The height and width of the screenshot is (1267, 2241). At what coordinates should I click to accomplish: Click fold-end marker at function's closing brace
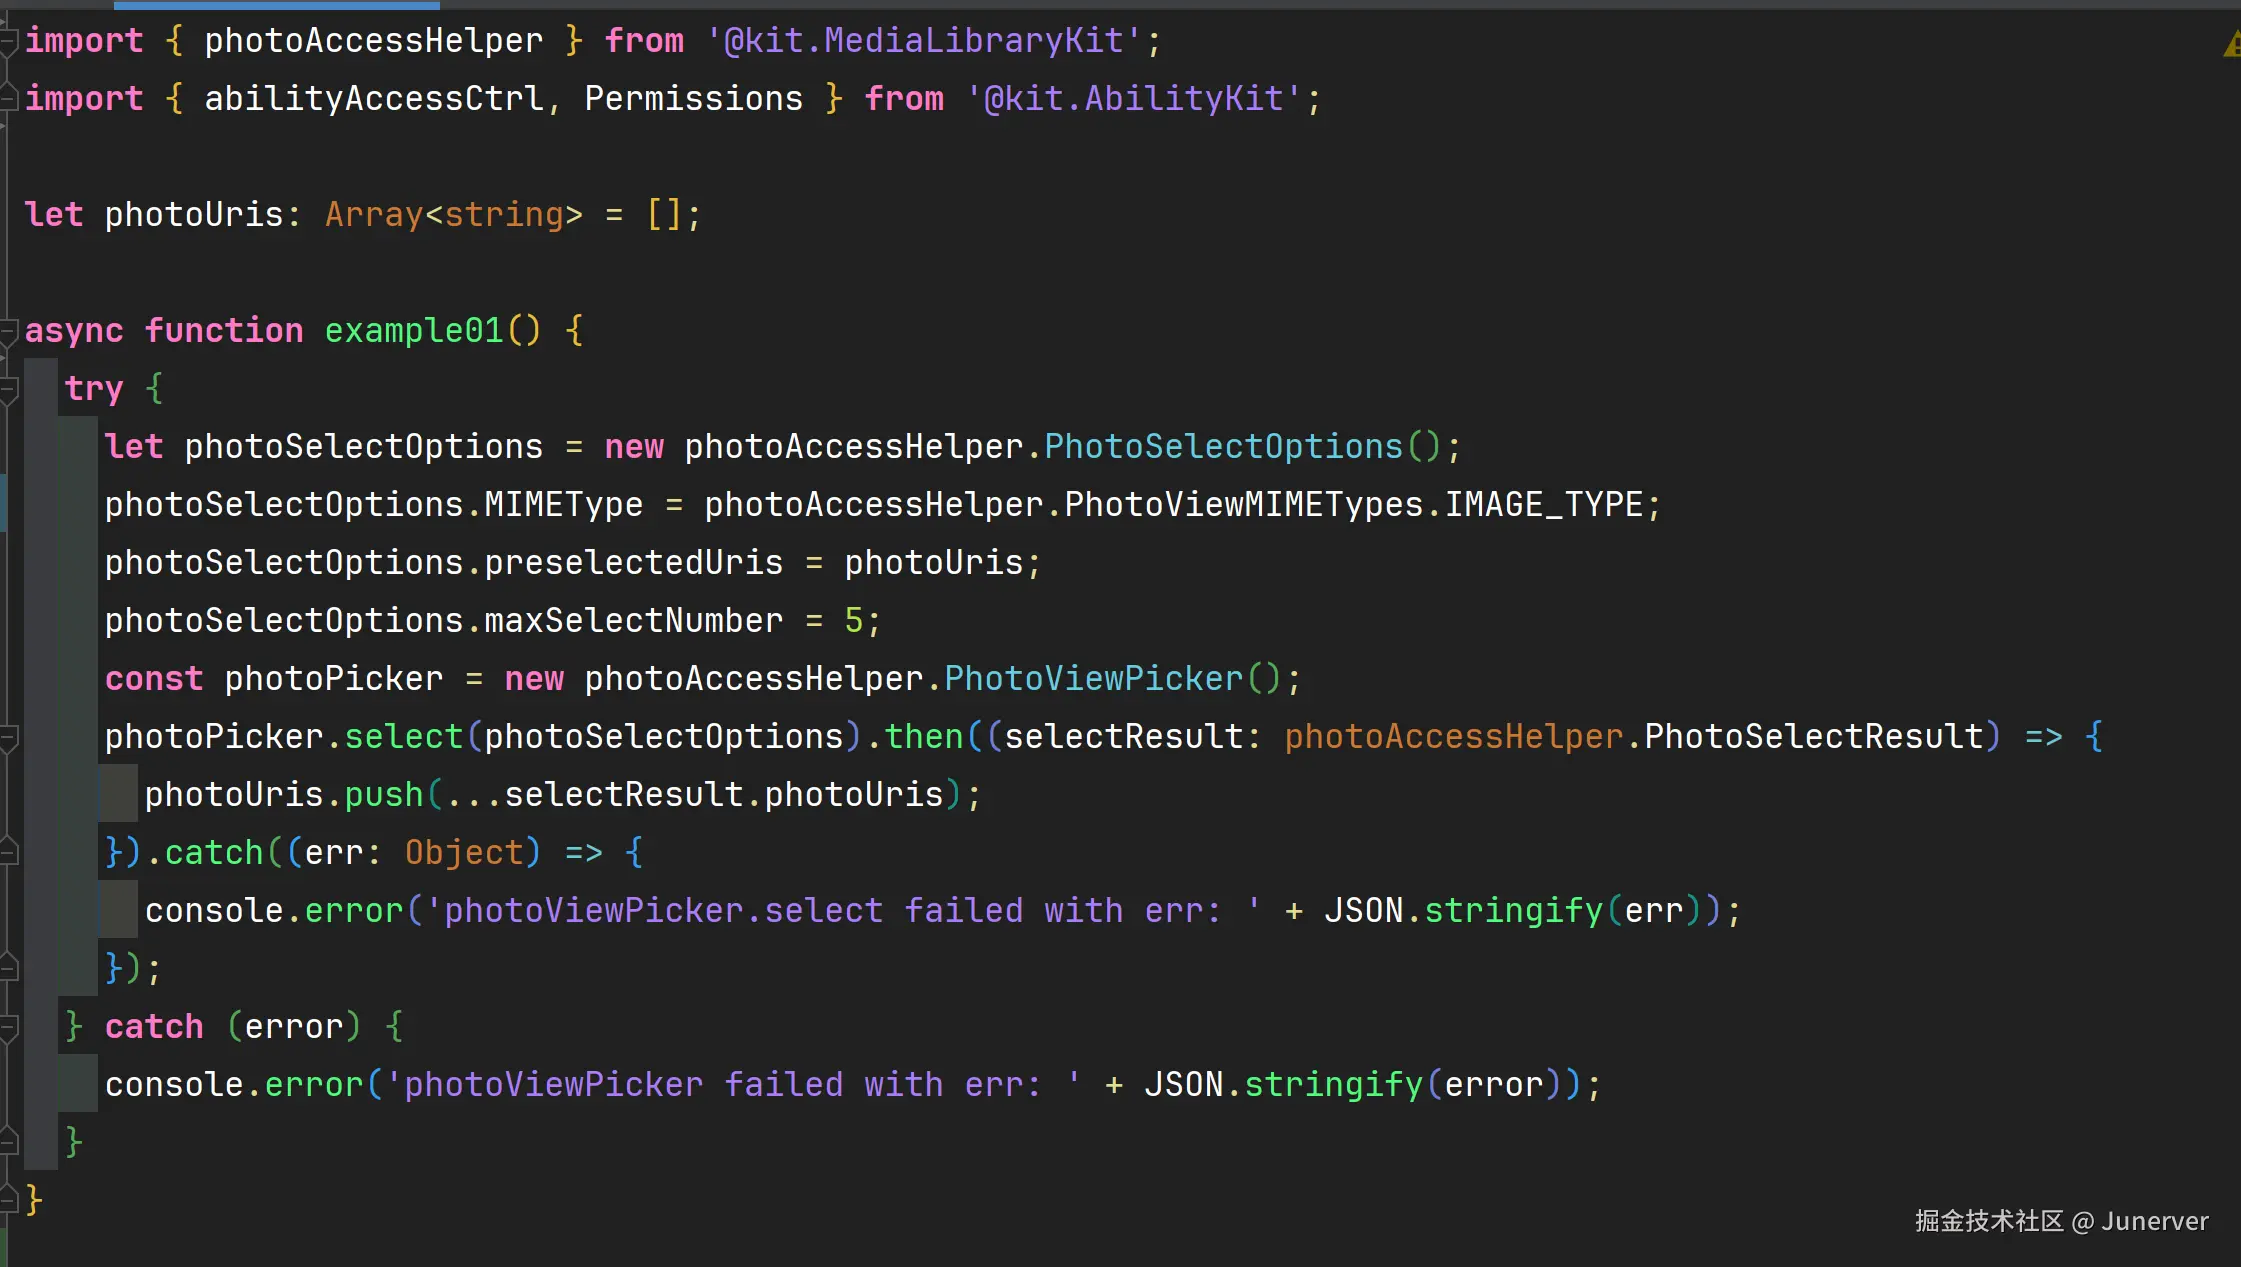pyautogui.click(x=8, y=1199)
